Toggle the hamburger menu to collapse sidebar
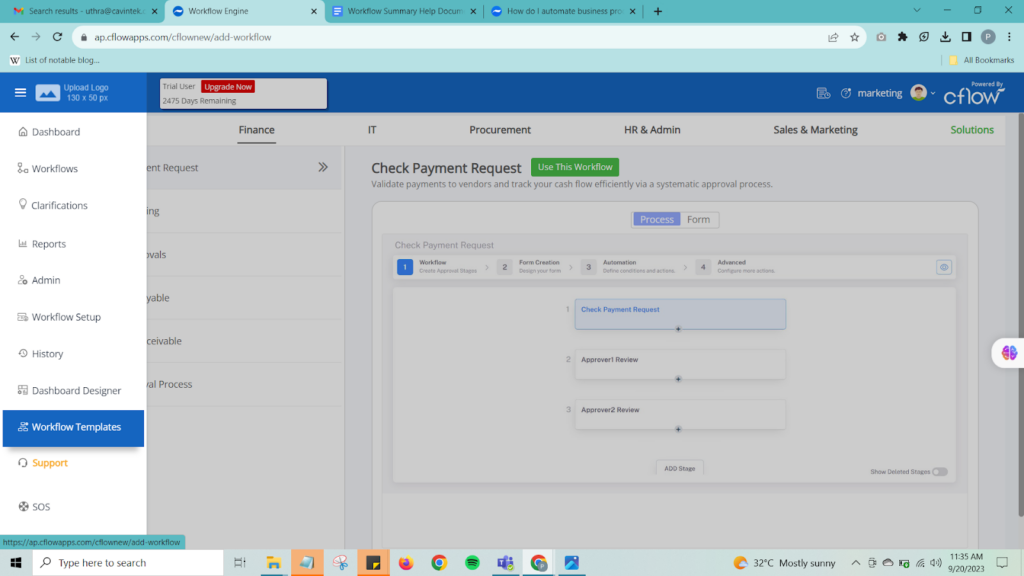The width and height of the screenshot is (1024, 576). coord(19,91)
